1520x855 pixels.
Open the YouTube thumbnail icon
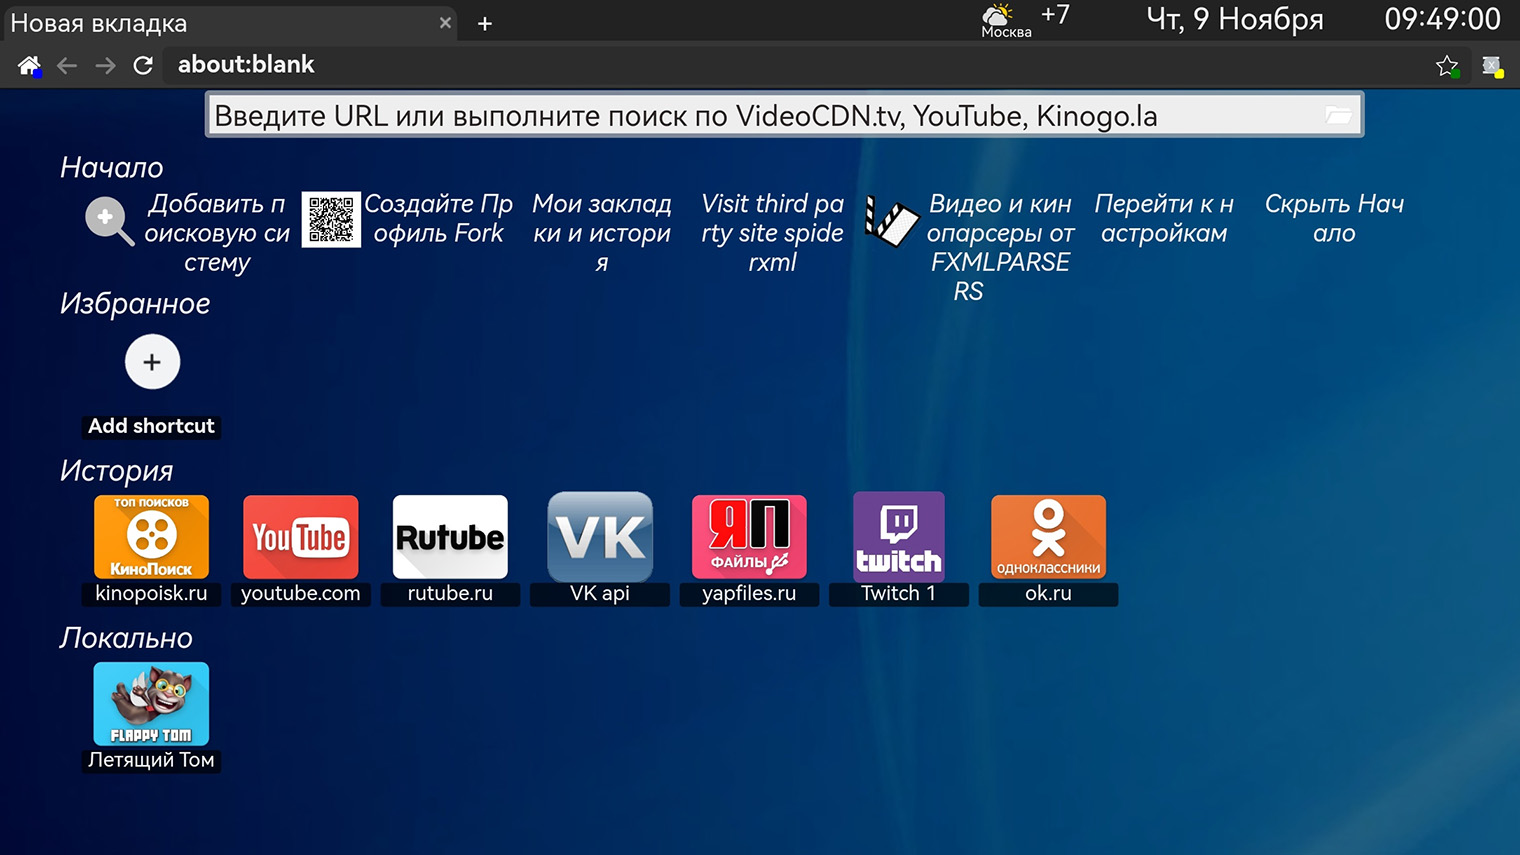(x=300, y=537)
